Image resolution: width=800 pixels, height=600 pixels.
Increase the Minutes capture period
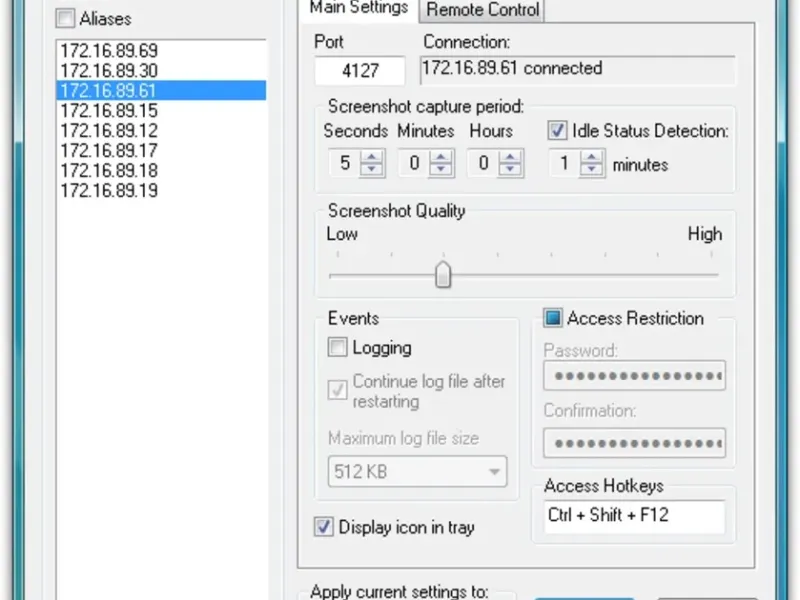[441, 157]
